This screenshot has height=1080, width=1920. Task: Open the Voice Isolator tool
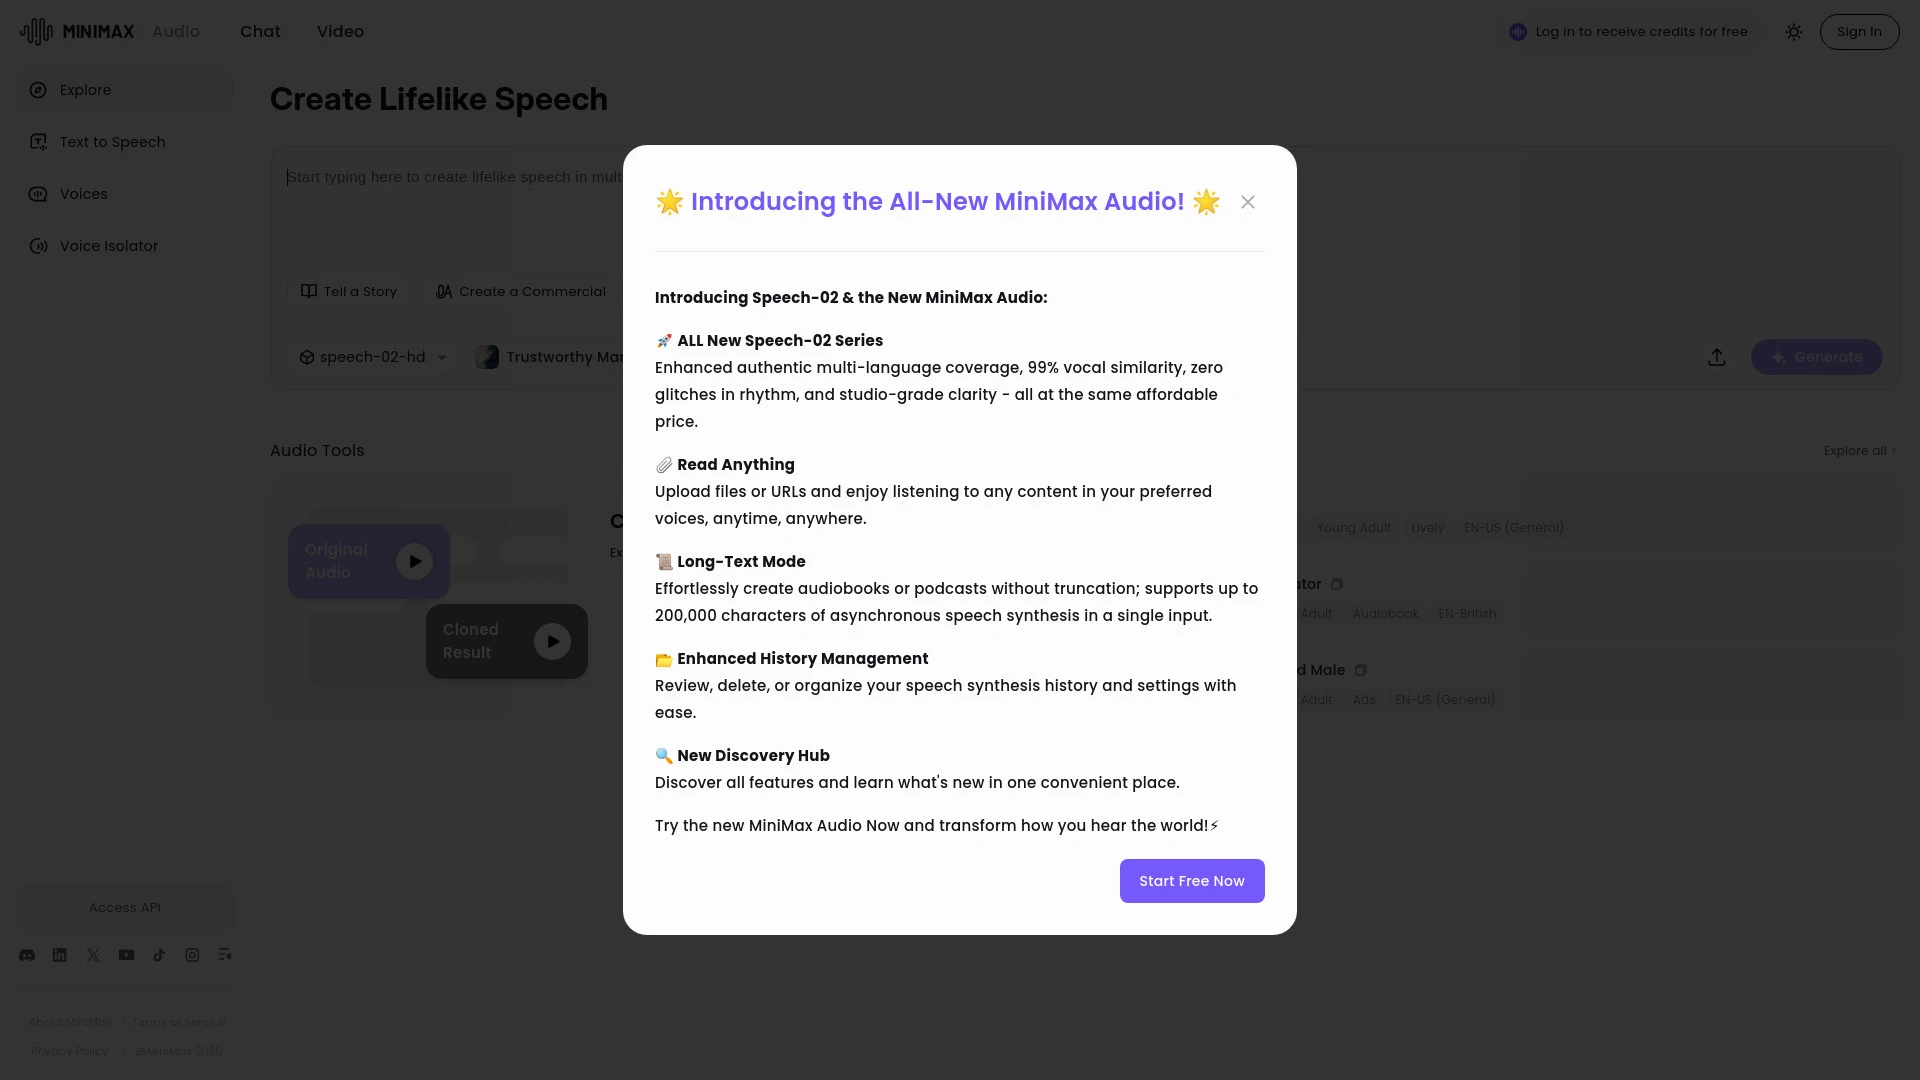point(108,245)
